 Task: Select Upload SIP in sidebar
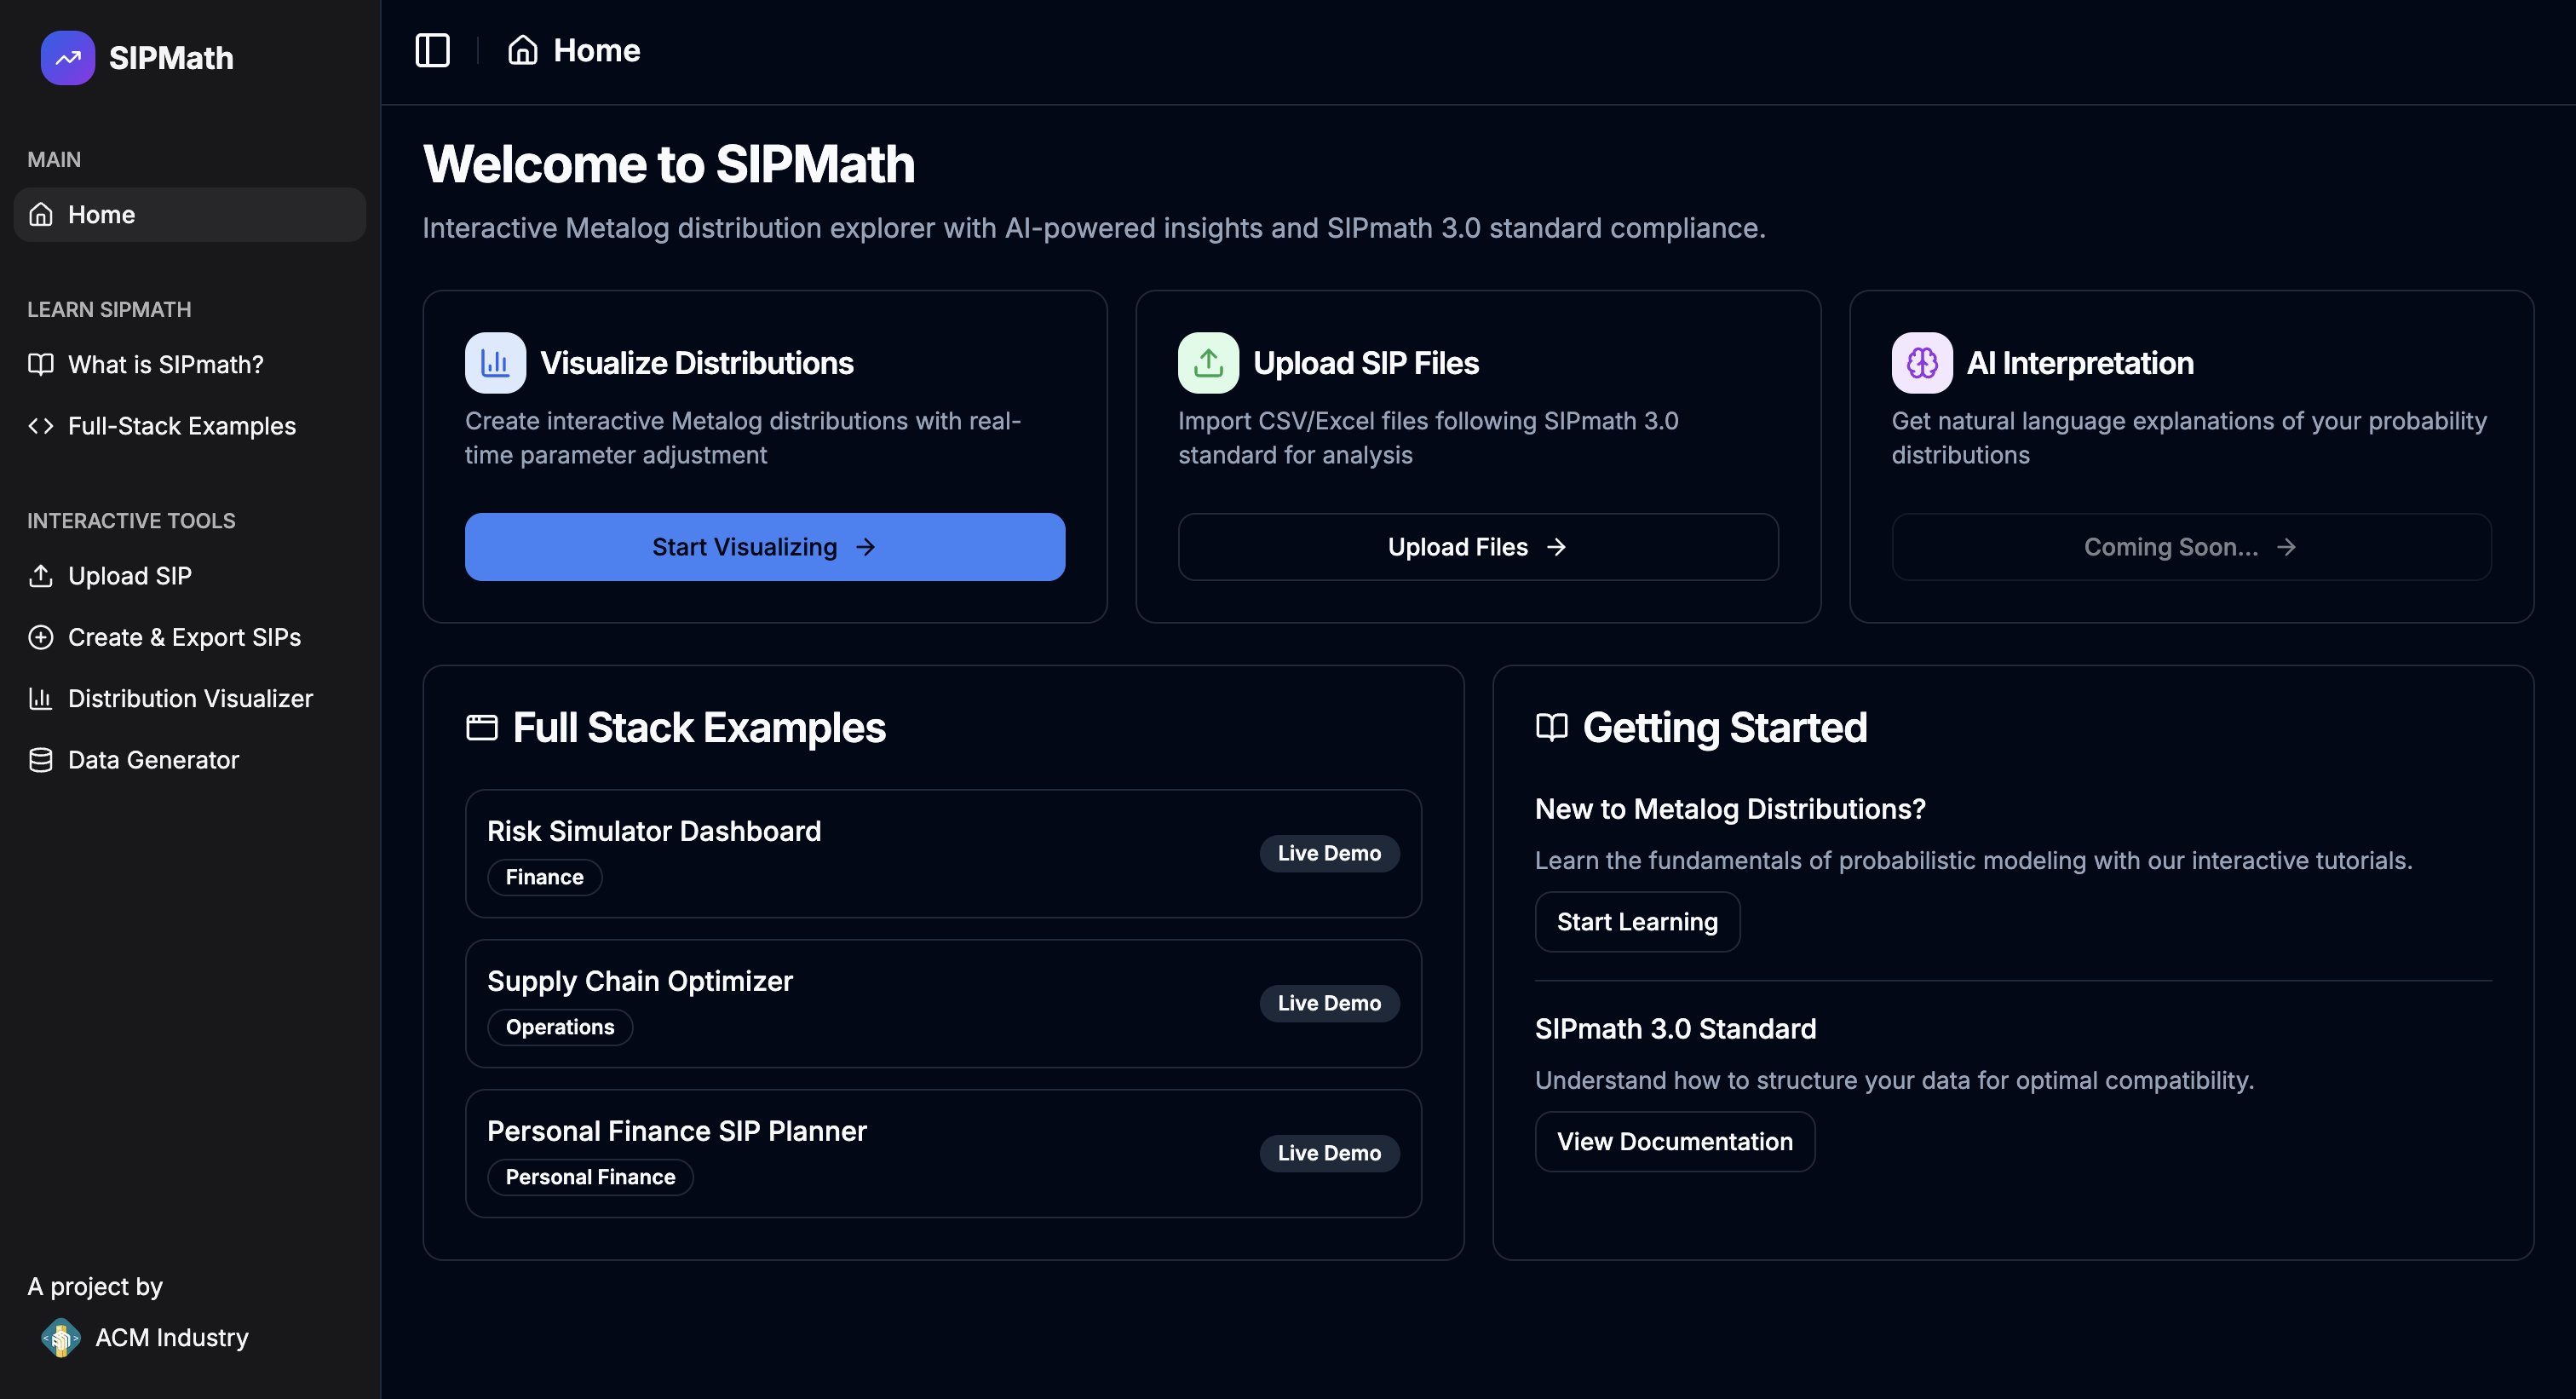tap(129, 576)
